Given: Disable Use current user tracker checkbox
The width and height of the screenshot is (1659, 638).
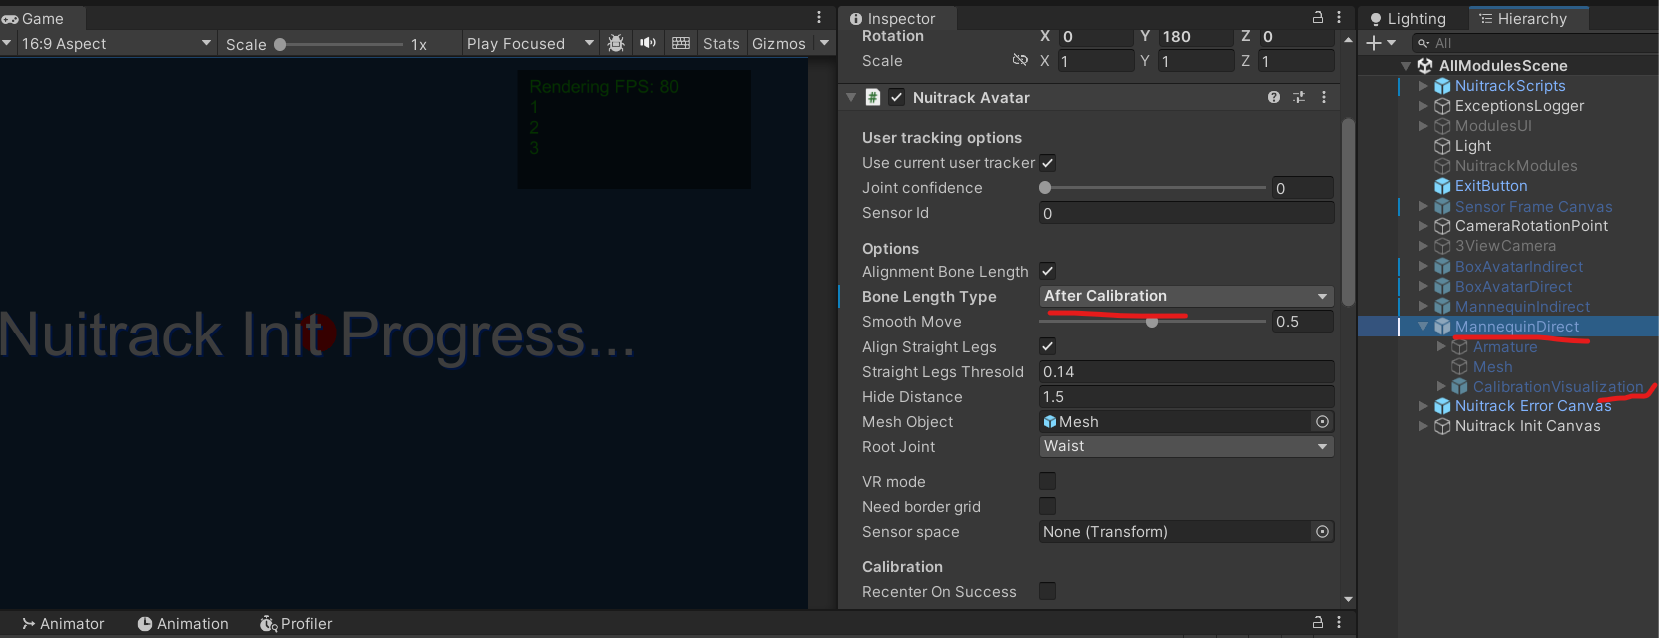Looking at the screenshot, I should pos(1048,163).
